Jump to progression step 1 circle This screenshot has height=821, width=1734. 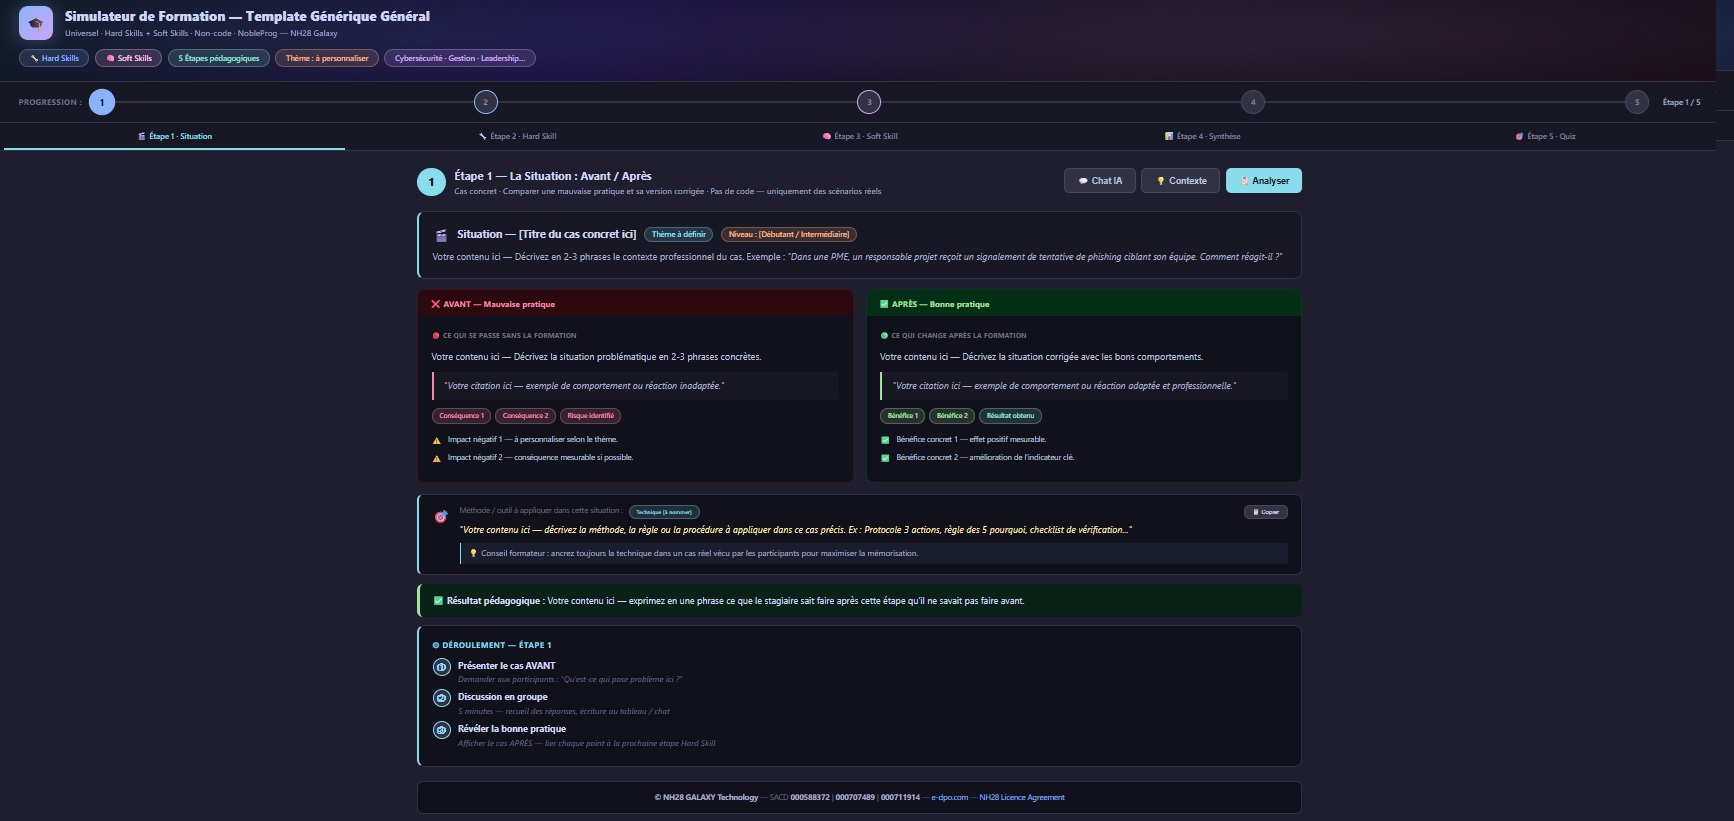pos(102,102)
